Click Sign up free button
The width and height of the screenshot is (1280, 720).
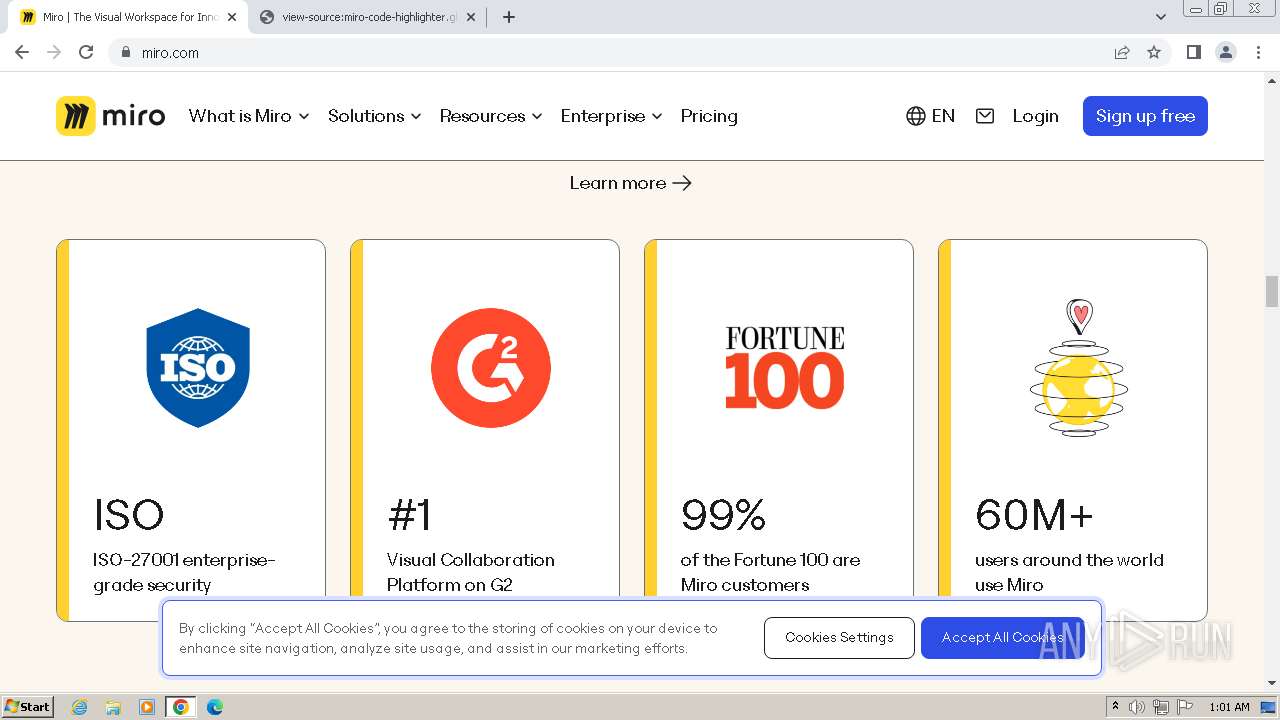(x=1145, y=116)
